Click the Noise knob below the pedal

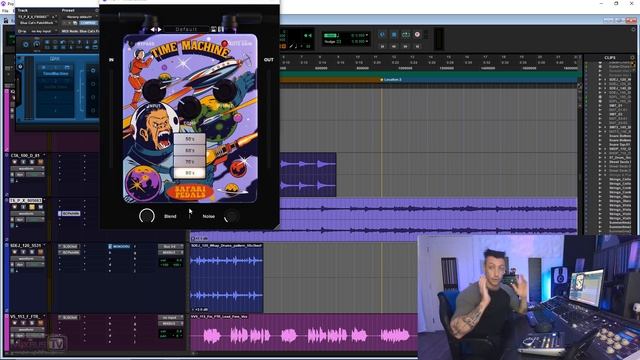232,216
